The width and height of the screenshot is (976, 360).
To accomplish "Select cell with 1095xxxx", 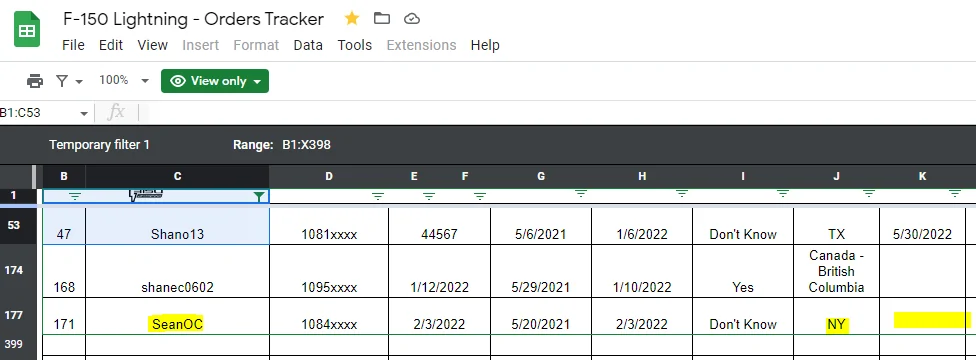I will point(329,271).
